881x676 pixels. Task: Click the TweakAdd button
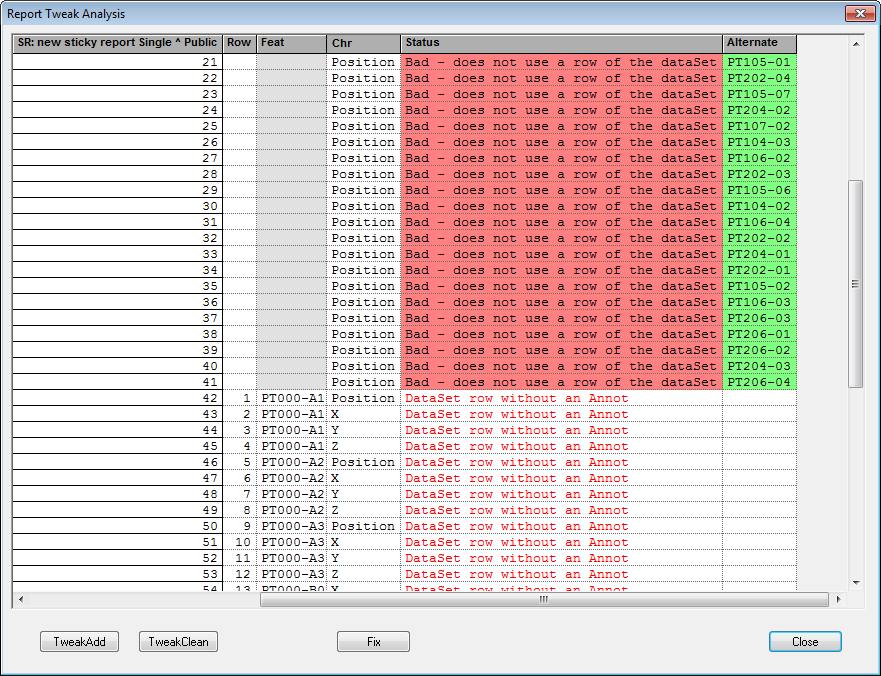(x=79, y=642)
